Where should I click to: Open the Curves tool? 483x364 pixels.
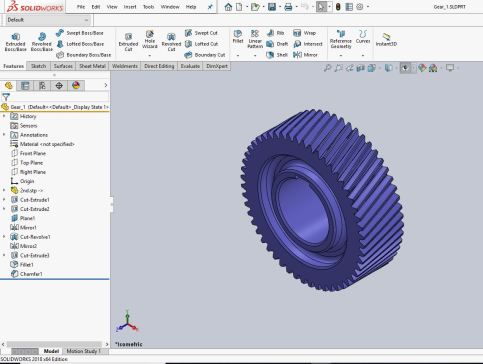tap(363, 37)
